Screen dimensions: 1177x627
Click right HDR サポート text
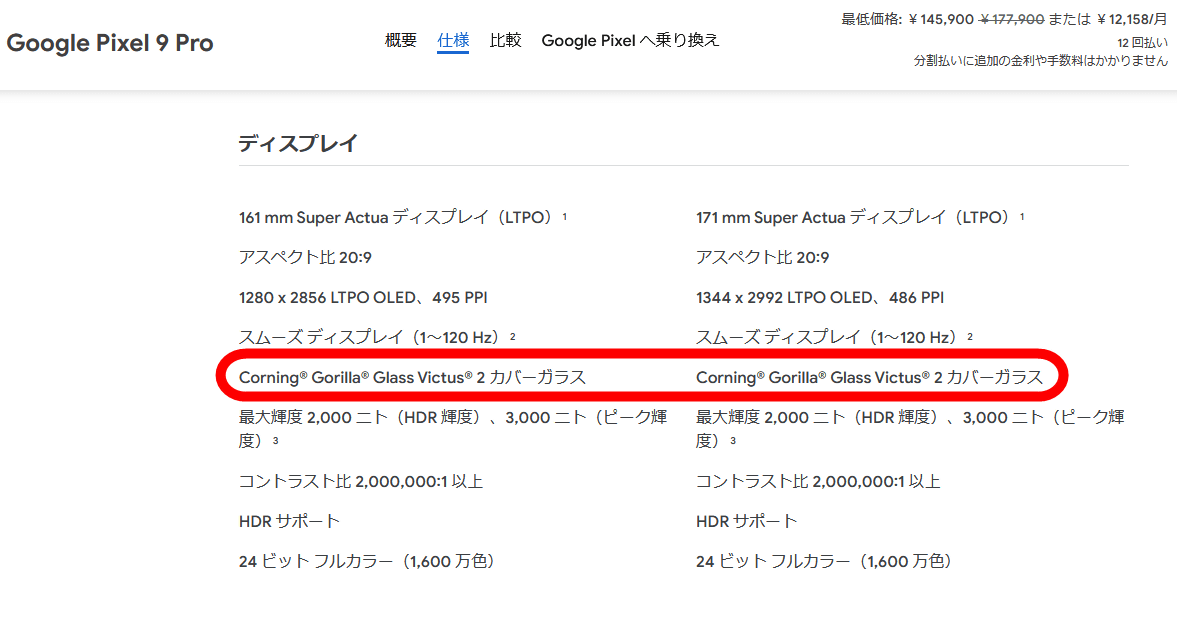(746, 521)
